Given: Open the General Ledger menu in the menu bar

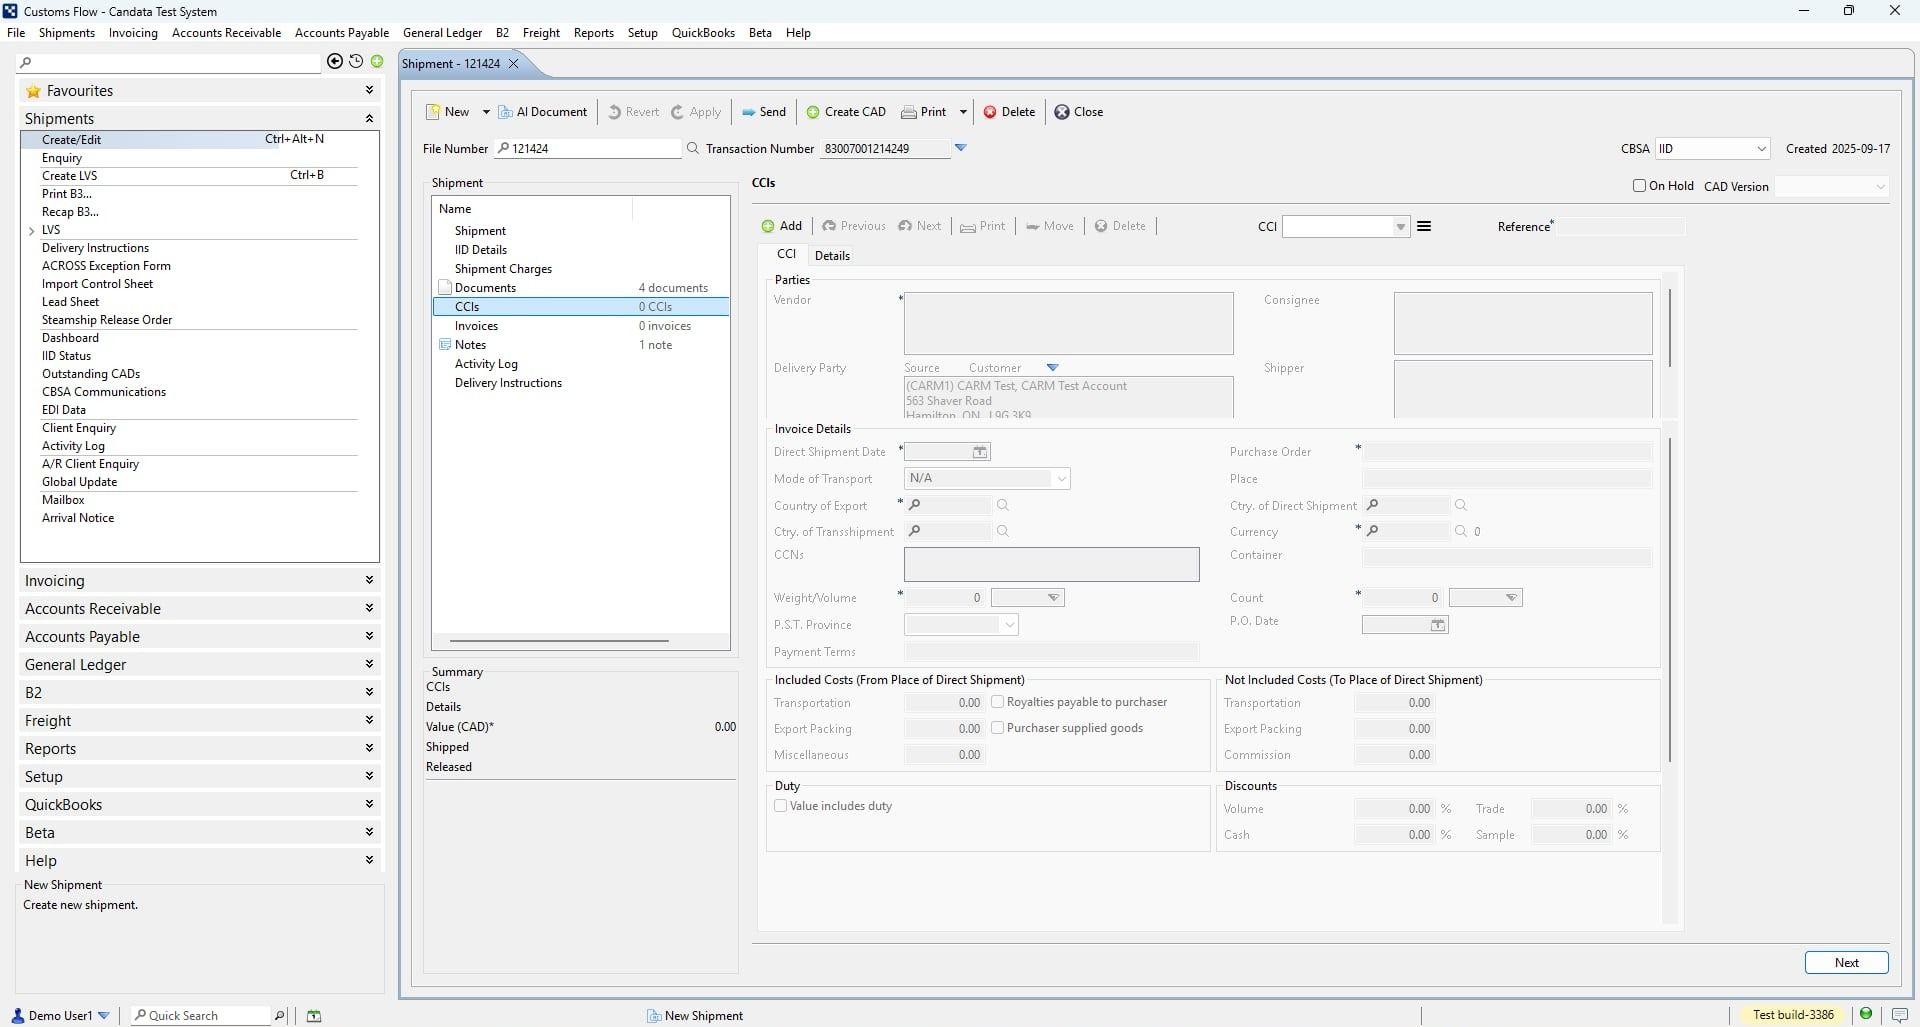Looking at the screenshot, I should tap(442, 33).
